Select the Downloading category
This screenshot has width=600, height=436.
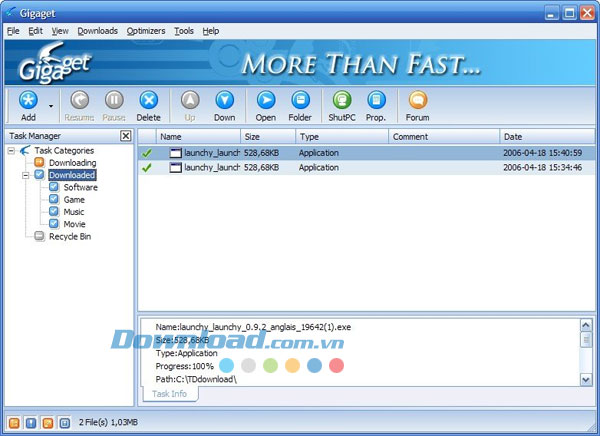pyautogui.click(x=72, y=163)
